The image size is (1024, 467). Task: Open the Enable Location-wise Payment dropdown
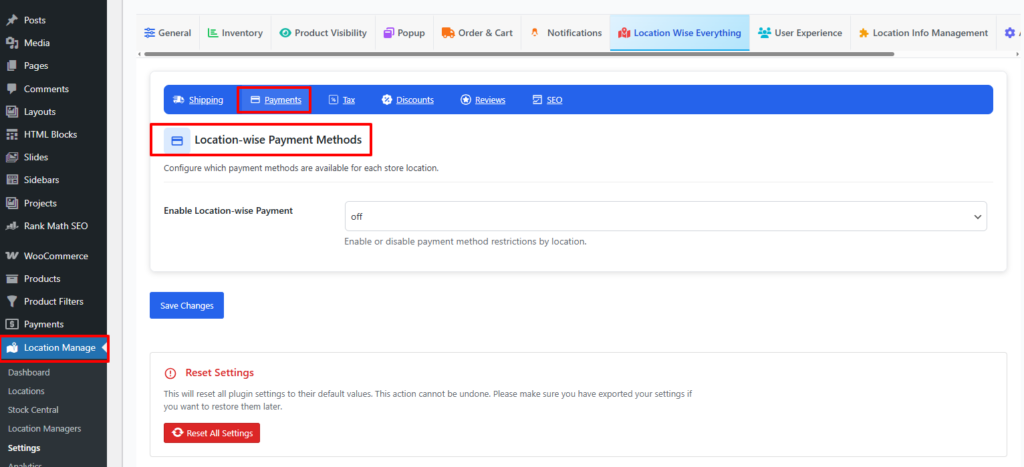[x=664, y=216]
